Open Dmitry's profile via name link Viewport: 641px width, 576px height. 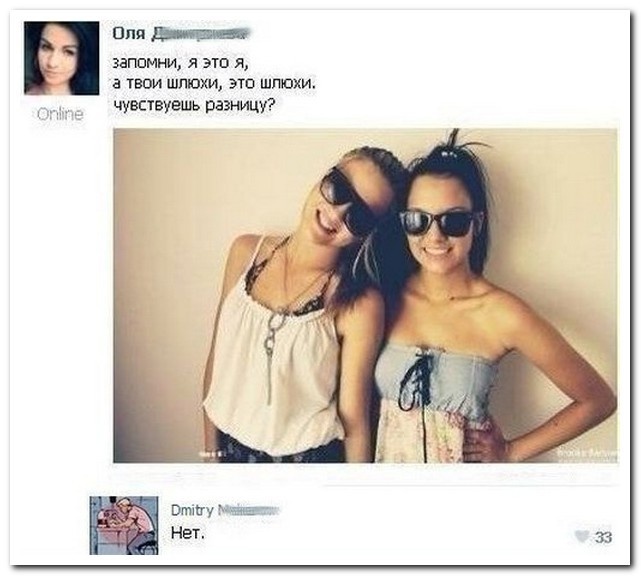pyautogui.click(x=225, y=510)
